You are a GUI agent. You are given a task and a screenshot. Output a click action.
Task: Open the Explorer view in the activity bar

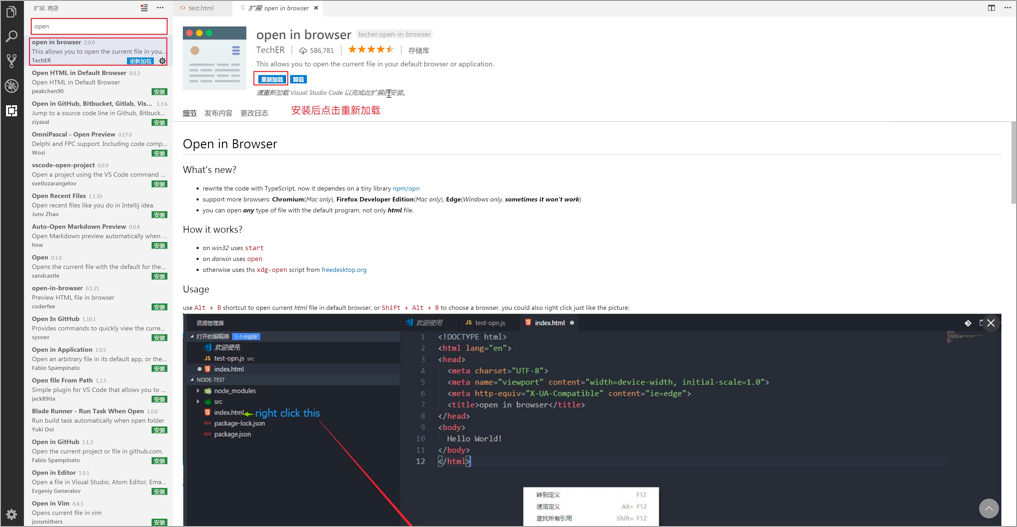click(11, 12)
